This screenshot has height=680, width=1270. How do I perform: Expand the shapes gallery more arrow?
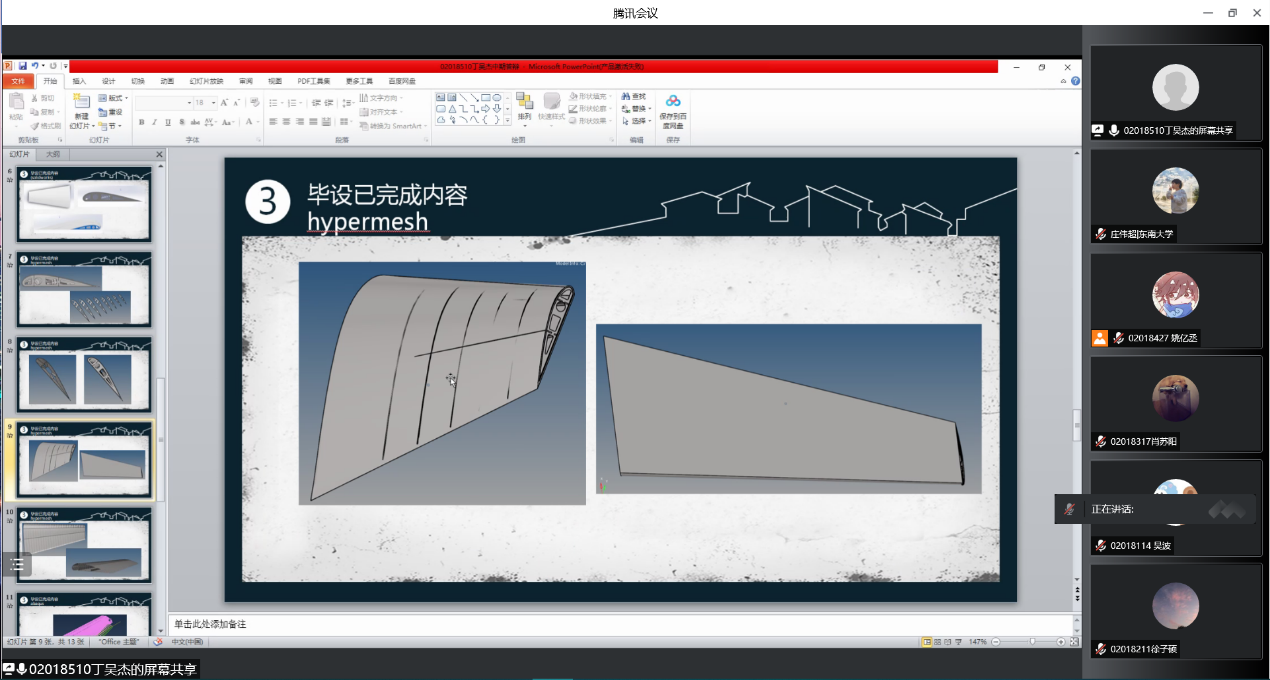coord(507,120)
